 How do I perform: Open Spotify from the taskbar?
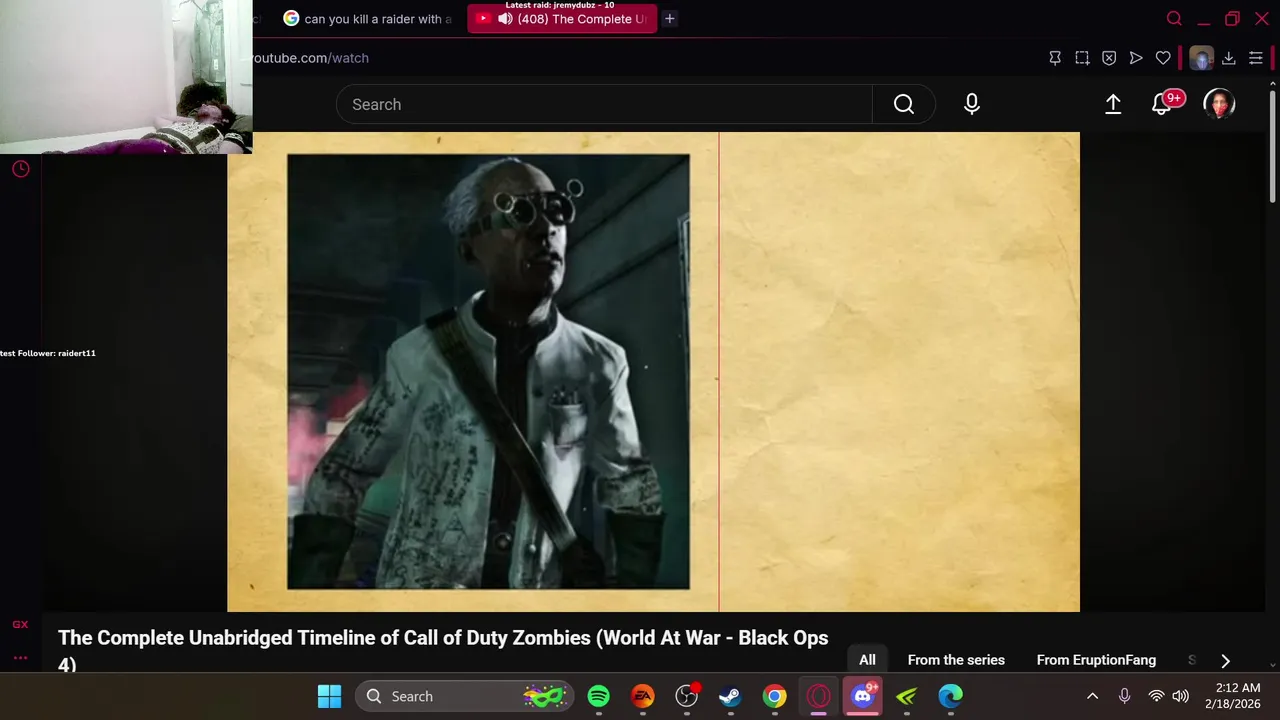coord(599,696)
